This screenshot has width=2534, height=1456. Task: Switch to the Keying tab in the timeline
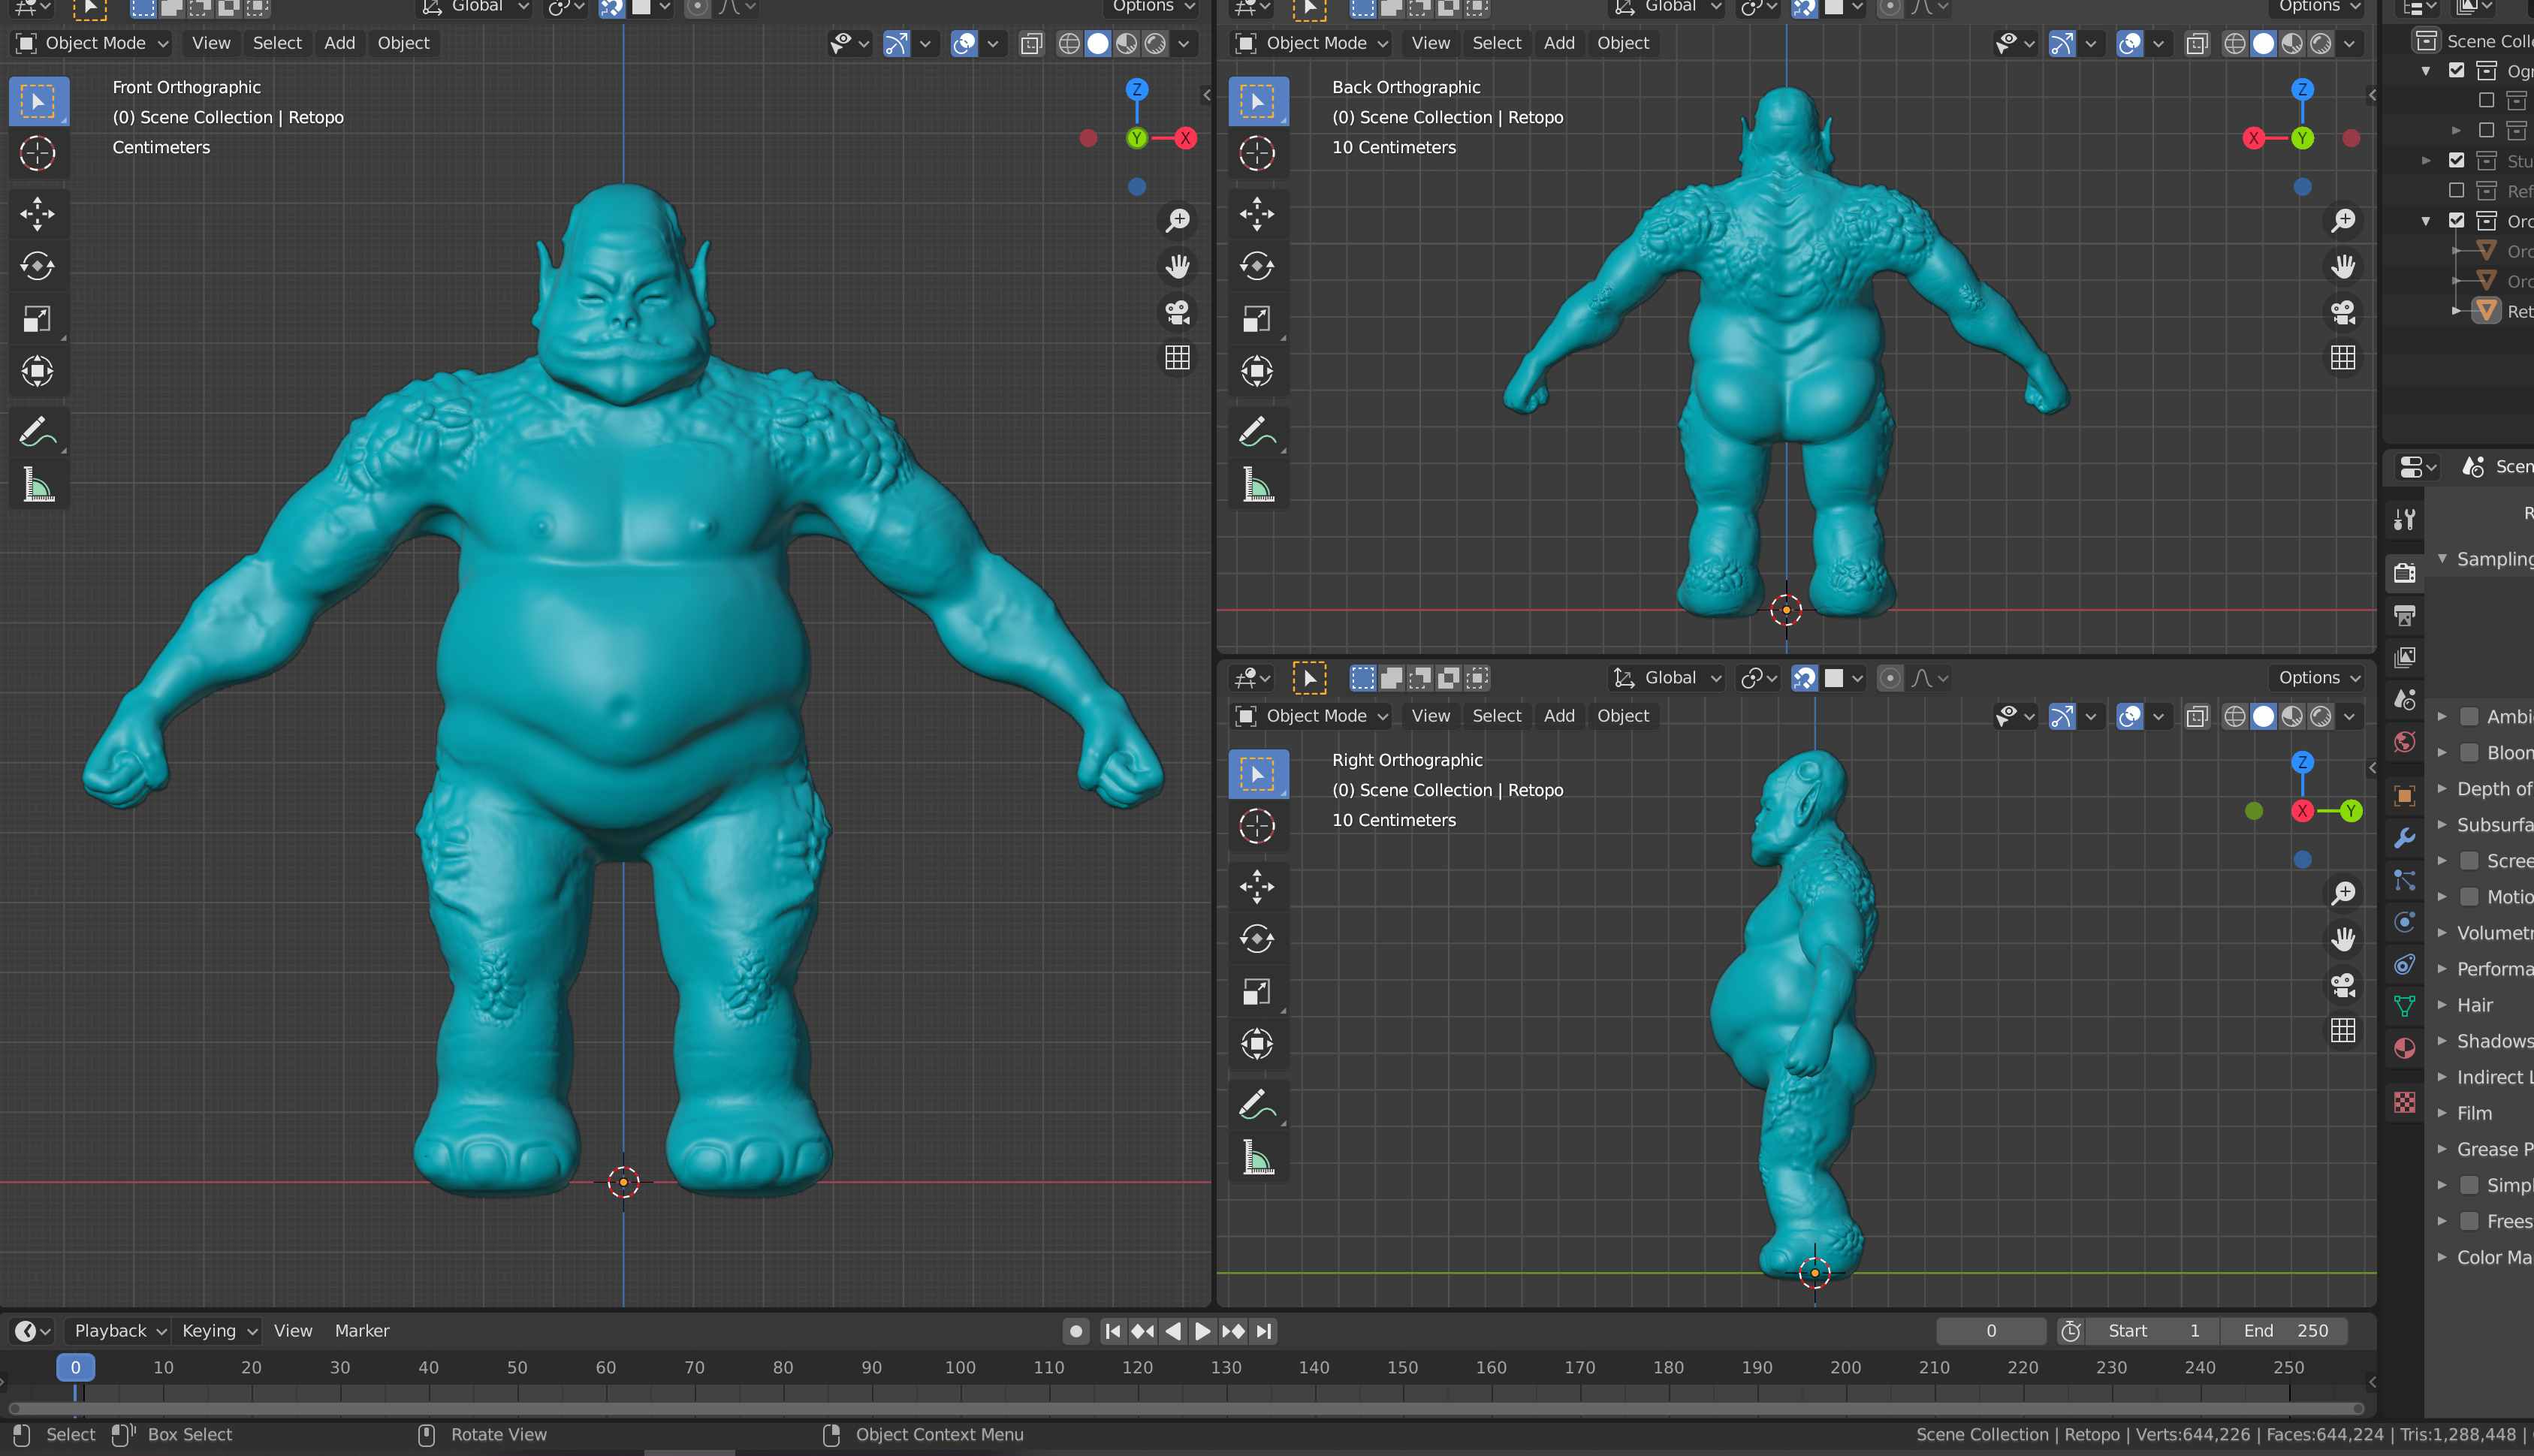(x=210, y=1331)
